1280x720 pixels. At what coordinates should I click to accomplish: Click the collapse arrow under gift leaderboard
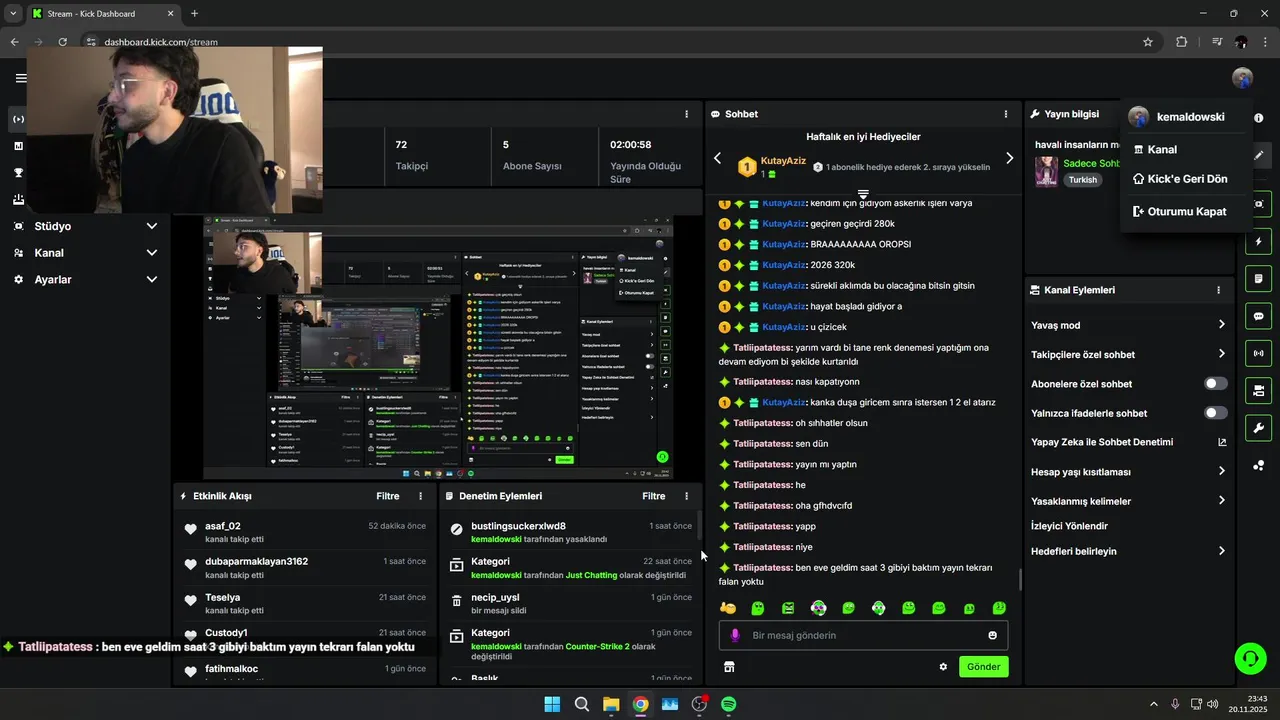[x=863, y=193]
